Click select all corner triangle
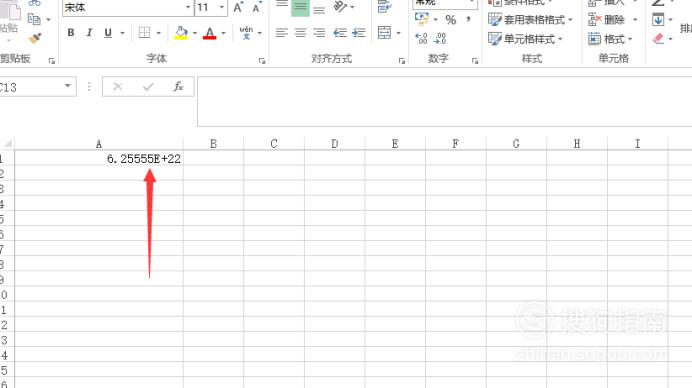This screenshot has height=388, width=692. (8, 144)
